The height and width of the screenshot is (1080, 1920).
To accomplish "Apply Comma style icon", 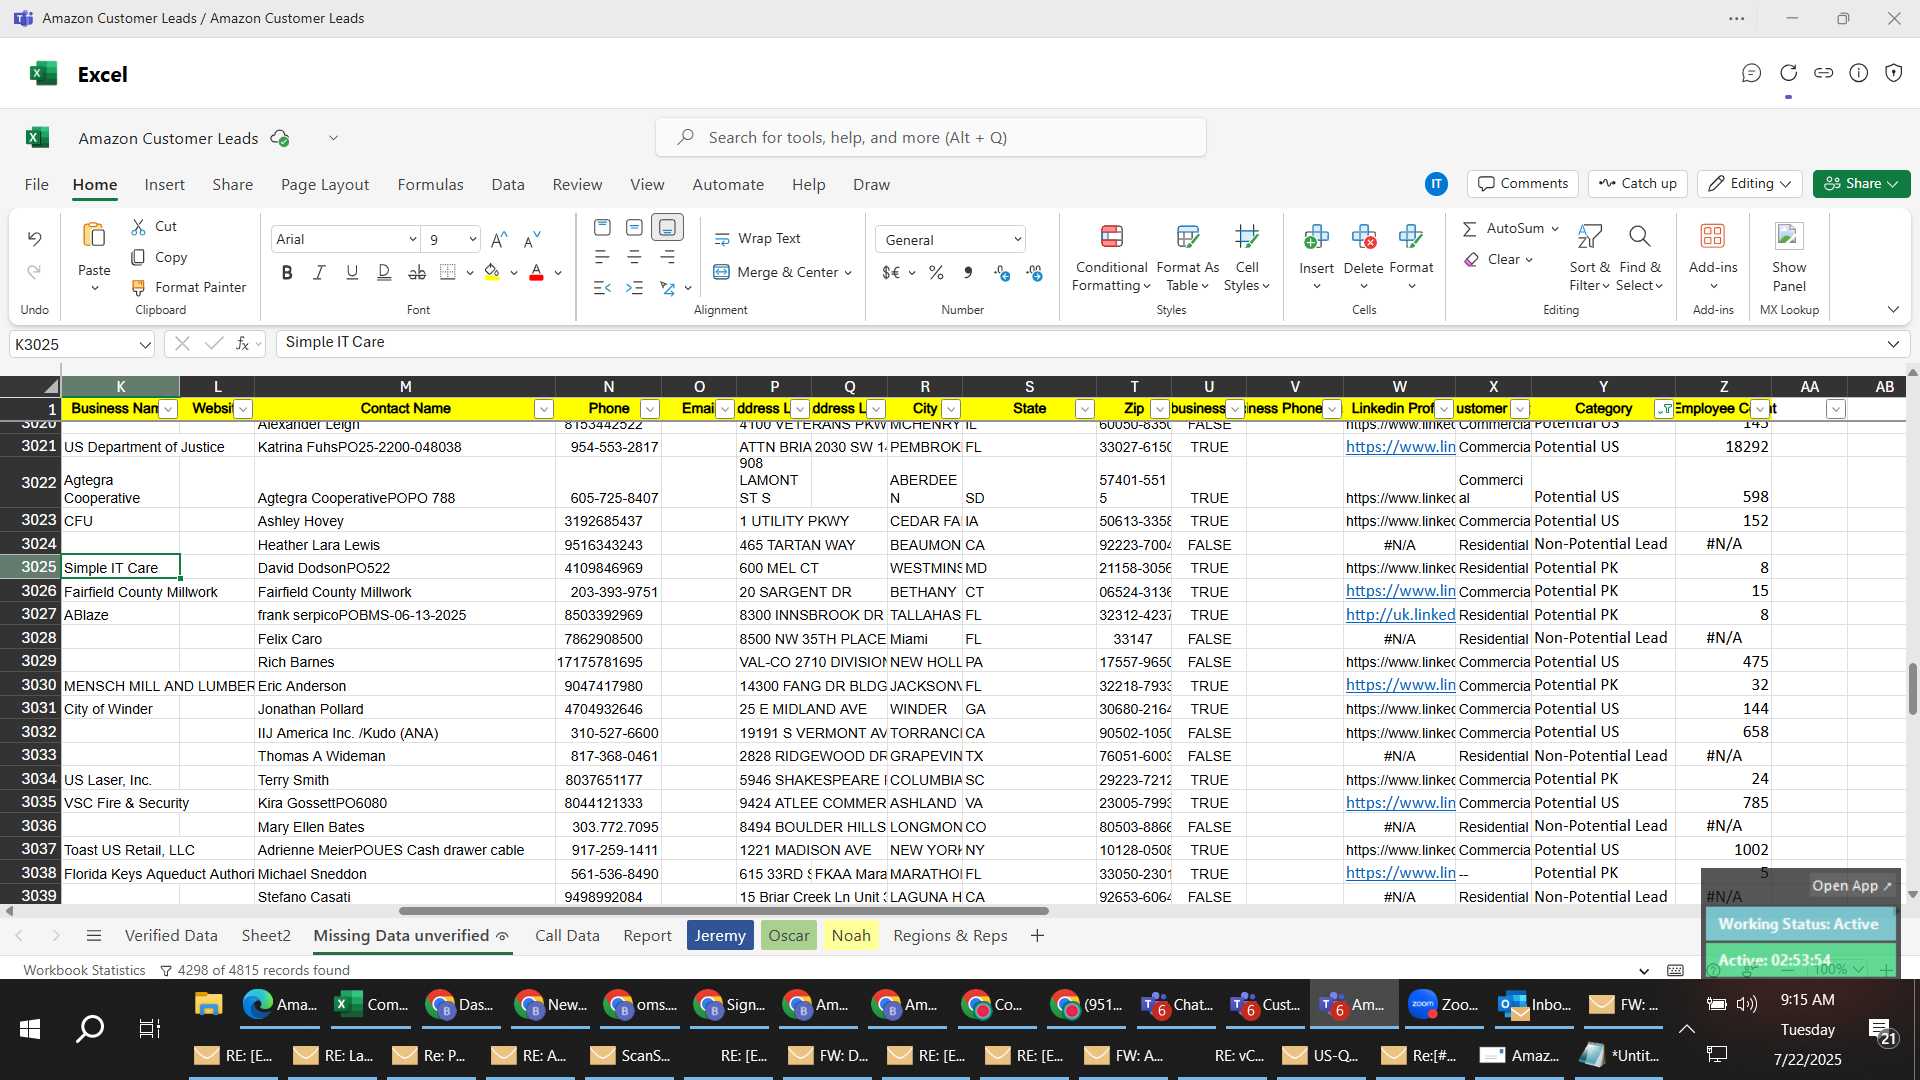I will tap(967, 272).
